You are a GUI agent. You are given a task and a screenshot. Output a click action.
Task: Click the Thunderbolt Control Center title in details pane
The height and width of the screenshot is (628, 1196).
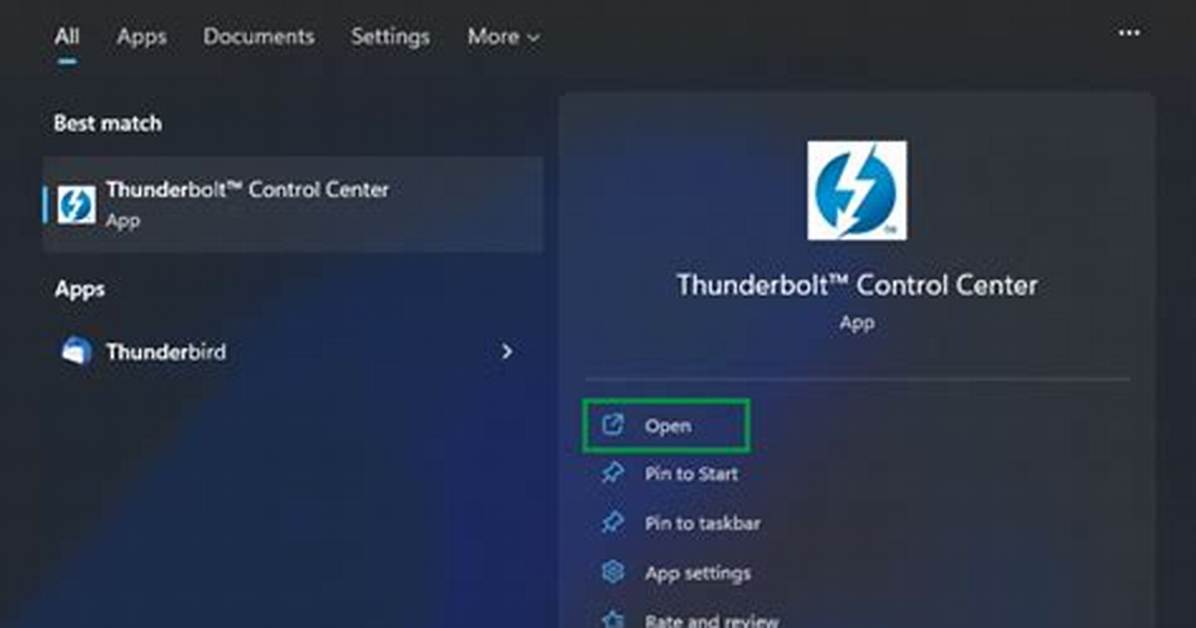tap(857, 285)
